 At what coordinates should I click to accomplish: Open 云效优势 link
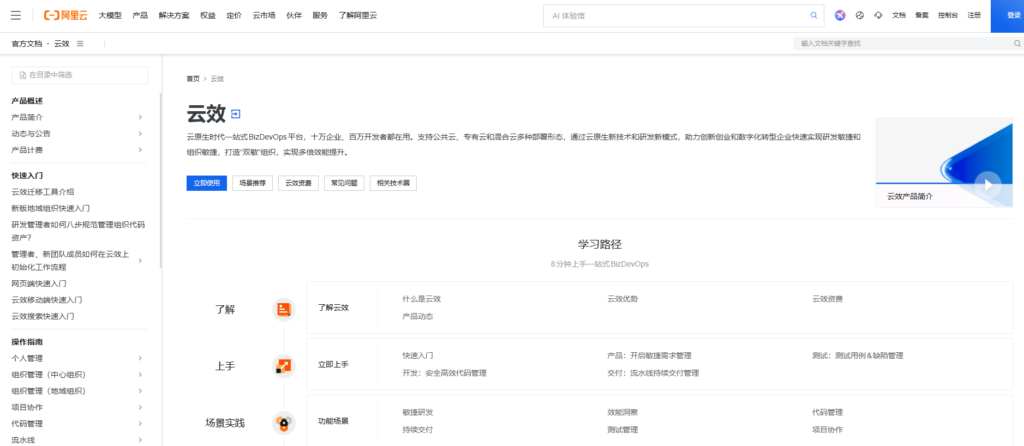(x=622, y=299)
